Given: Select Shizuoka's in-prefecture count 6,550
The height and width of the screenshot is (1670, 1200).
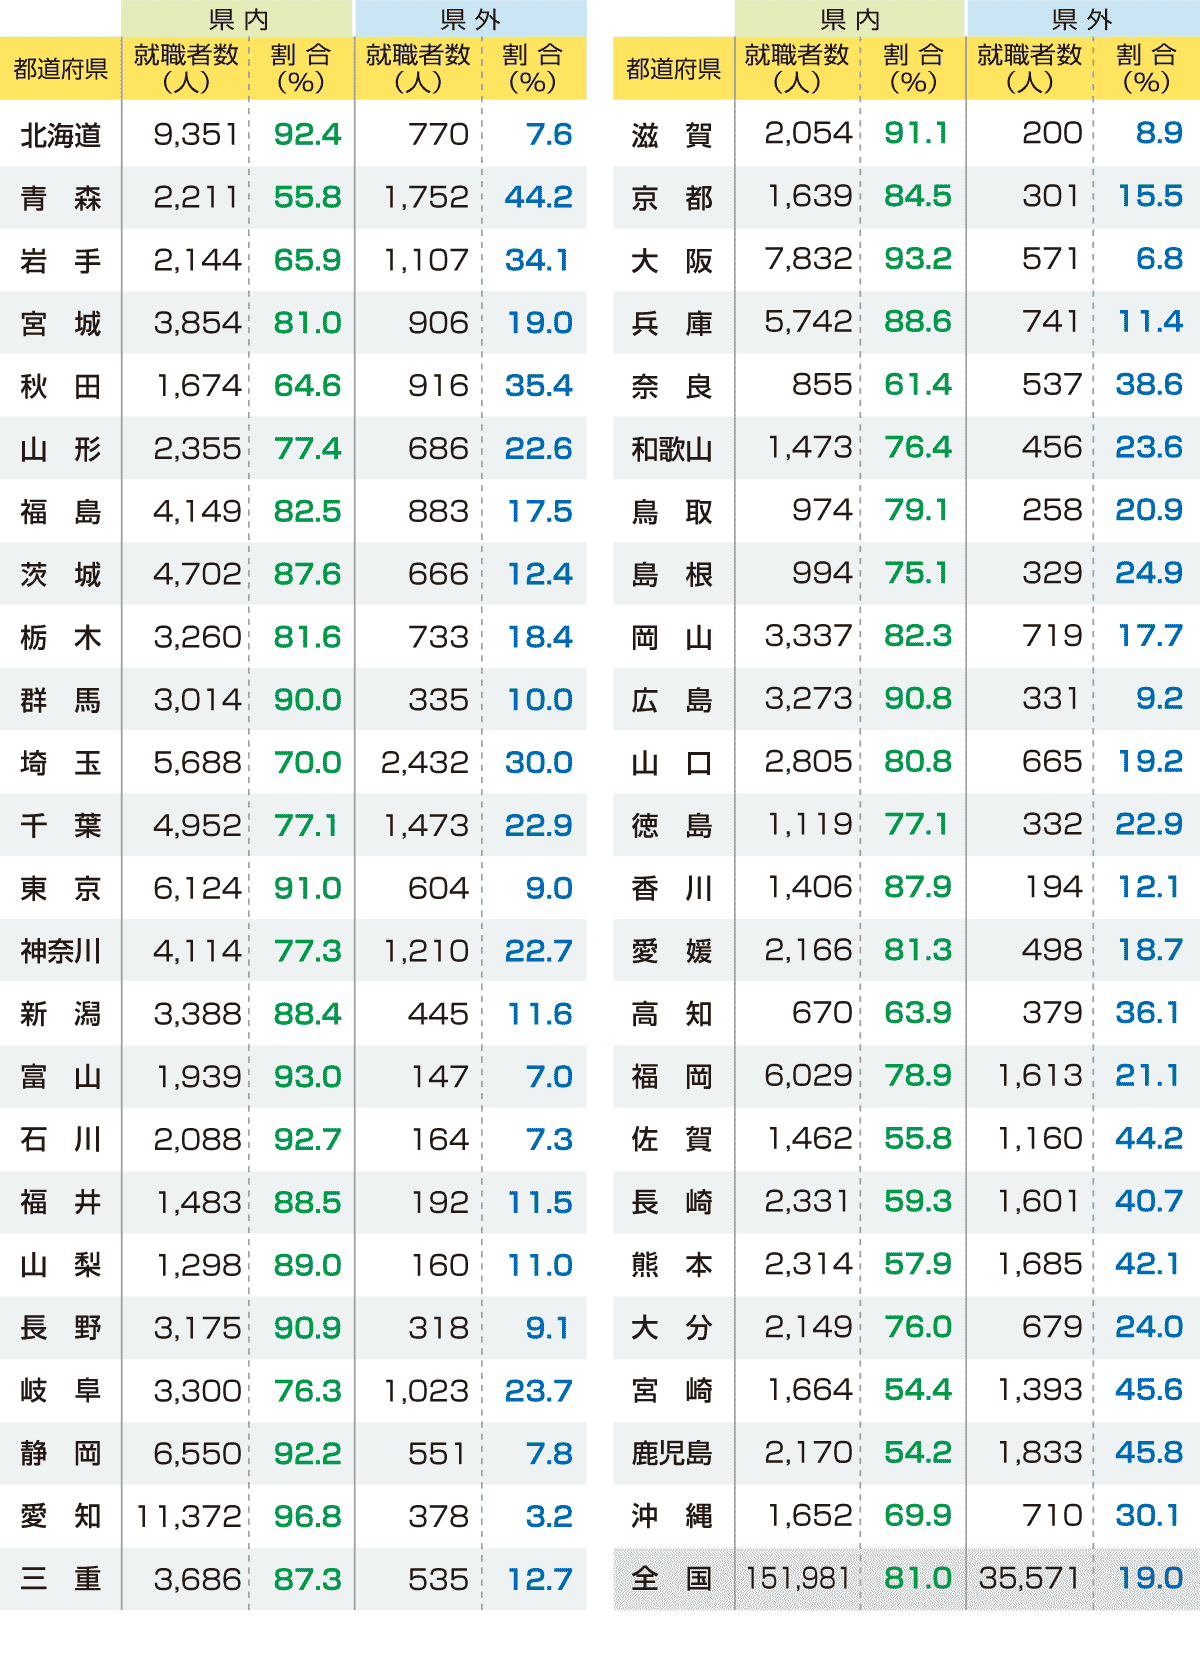Looking at the screenshot, I should (197, 1454).
